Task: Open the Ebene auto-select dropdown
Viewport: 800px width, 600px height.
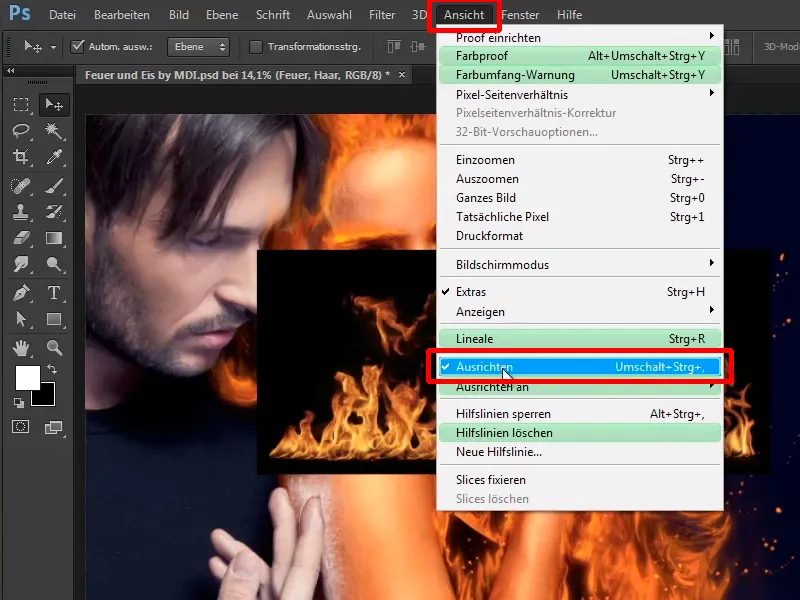Action: point(198,47)
